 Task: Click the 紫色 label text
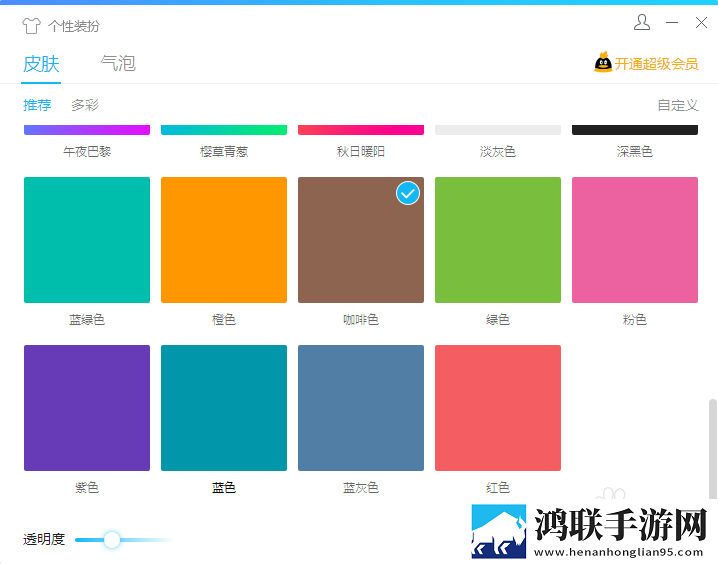(87, 488)
